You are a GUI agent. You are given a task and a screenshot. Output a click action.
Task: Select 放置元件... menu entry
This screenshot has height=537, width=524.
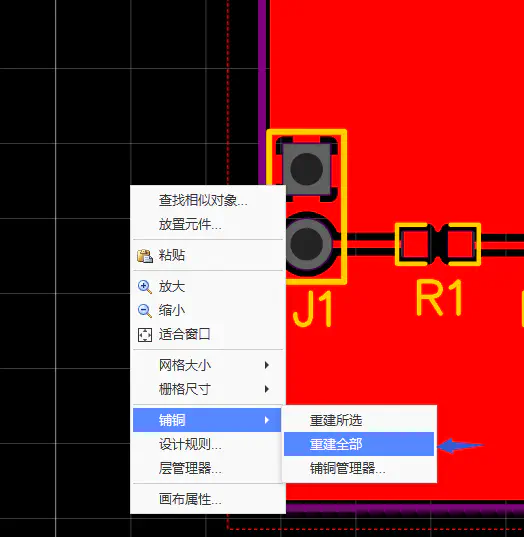(208, 224)
